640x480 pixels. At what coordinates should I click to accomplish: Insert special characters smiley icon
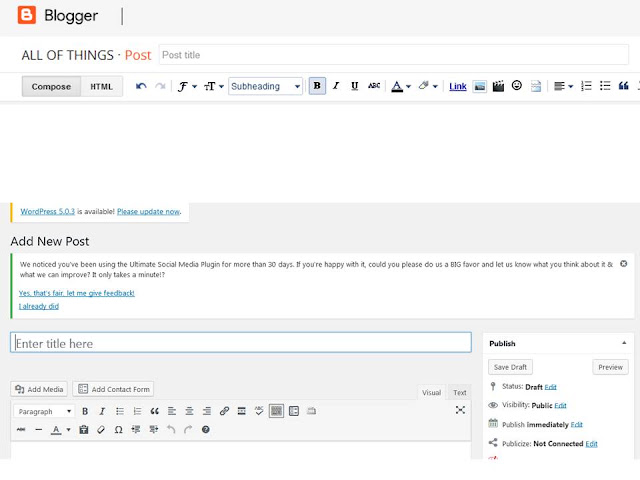(x=517, y=85)
